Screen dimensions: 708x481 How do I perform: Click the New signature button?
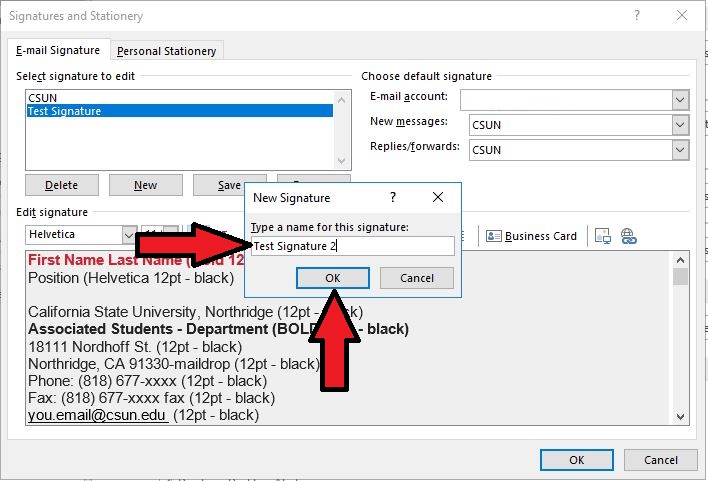tap(146, 185)
